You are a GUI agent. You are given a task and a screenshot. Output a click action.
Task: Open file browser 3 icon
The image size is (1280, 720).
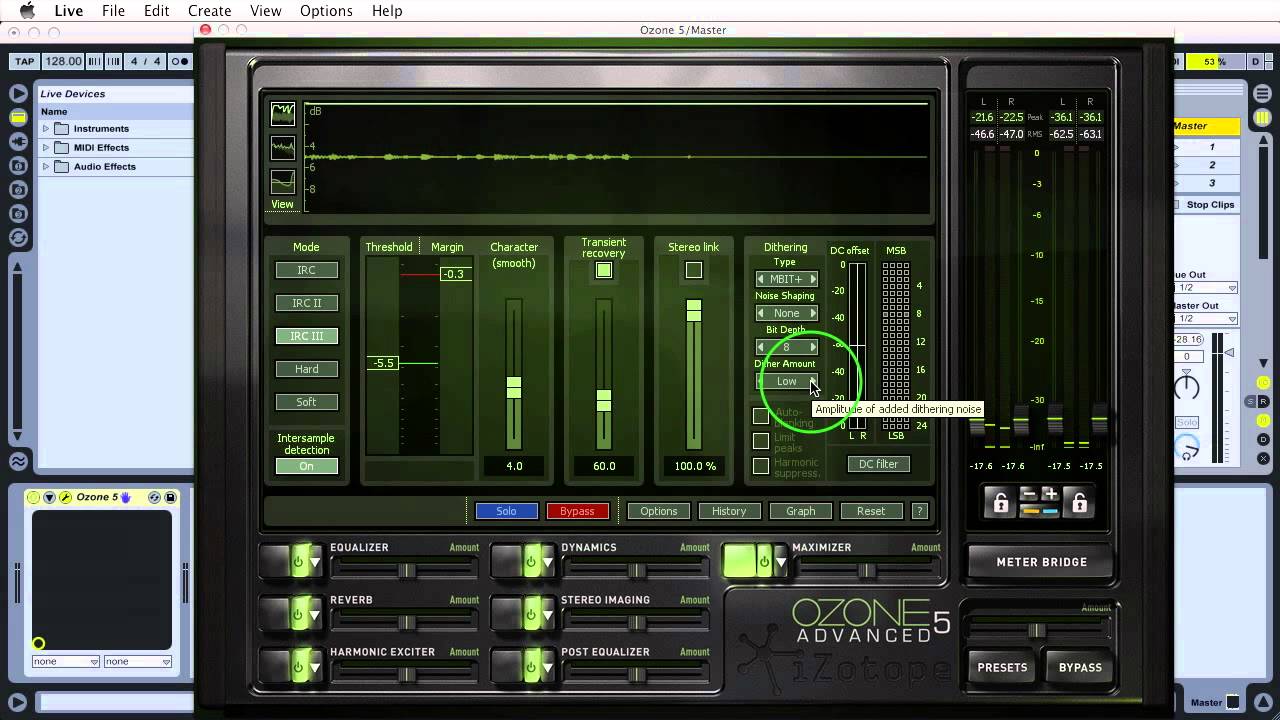pyautogui.click(x=18, y=213)
